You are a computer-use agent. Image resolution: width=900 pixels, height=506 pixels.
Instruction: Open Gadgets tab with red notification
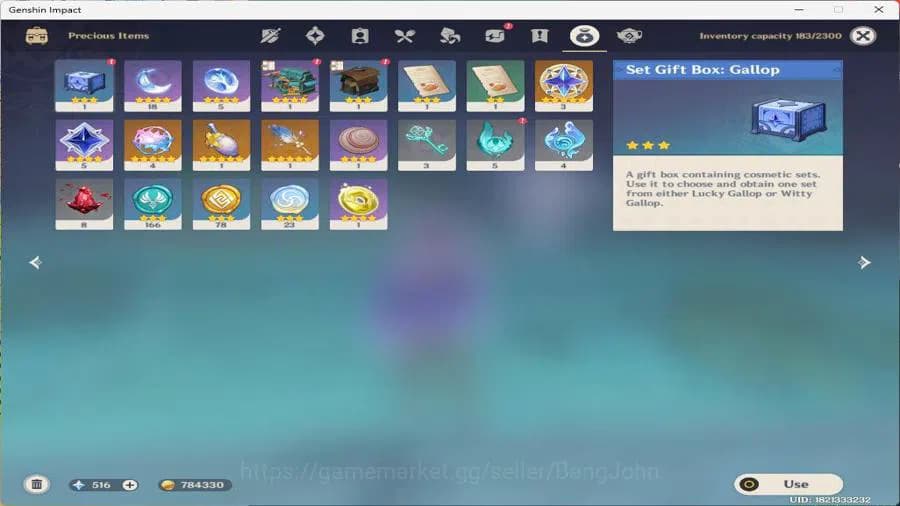[495, 36]
